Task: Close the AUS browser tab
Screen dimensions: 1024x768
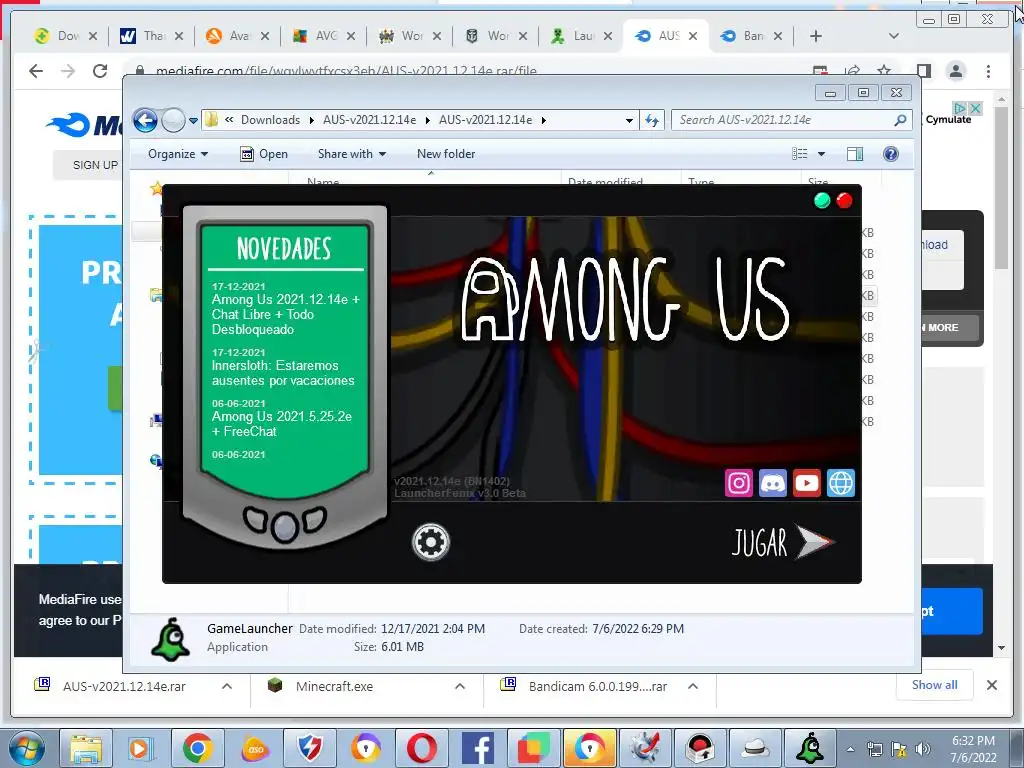Action: tap(693, 36)
